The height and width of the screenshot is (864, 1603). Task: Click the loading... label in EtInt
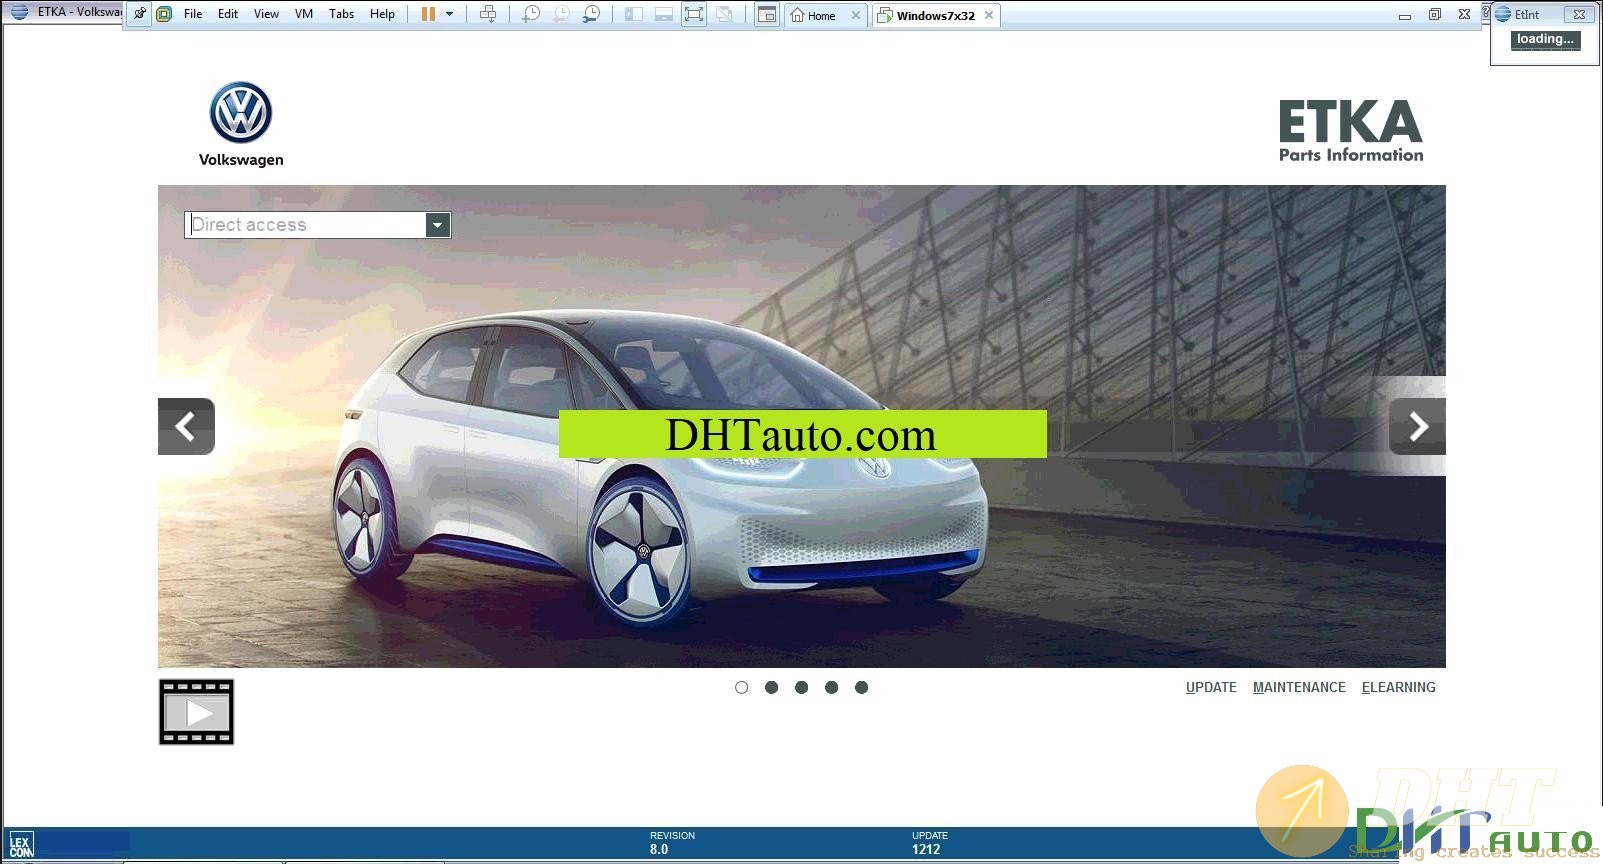coord(1545,40)
